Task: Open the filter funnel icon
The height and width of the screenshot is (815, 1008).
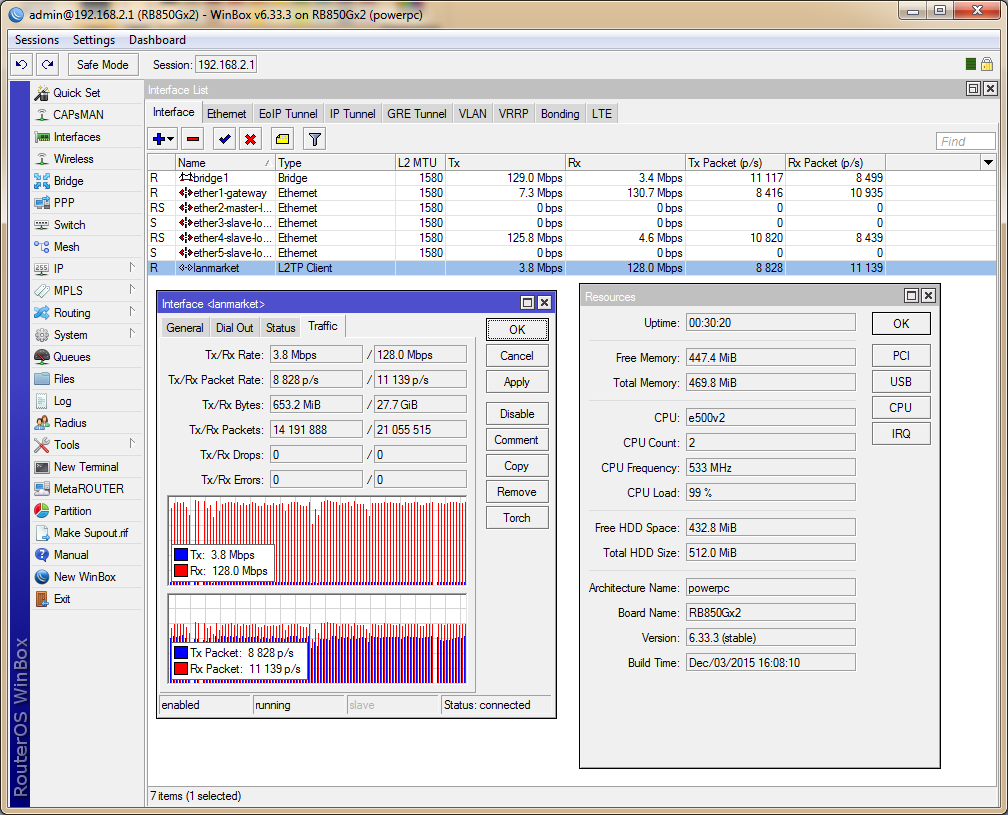Action: [x=313, y=138]
